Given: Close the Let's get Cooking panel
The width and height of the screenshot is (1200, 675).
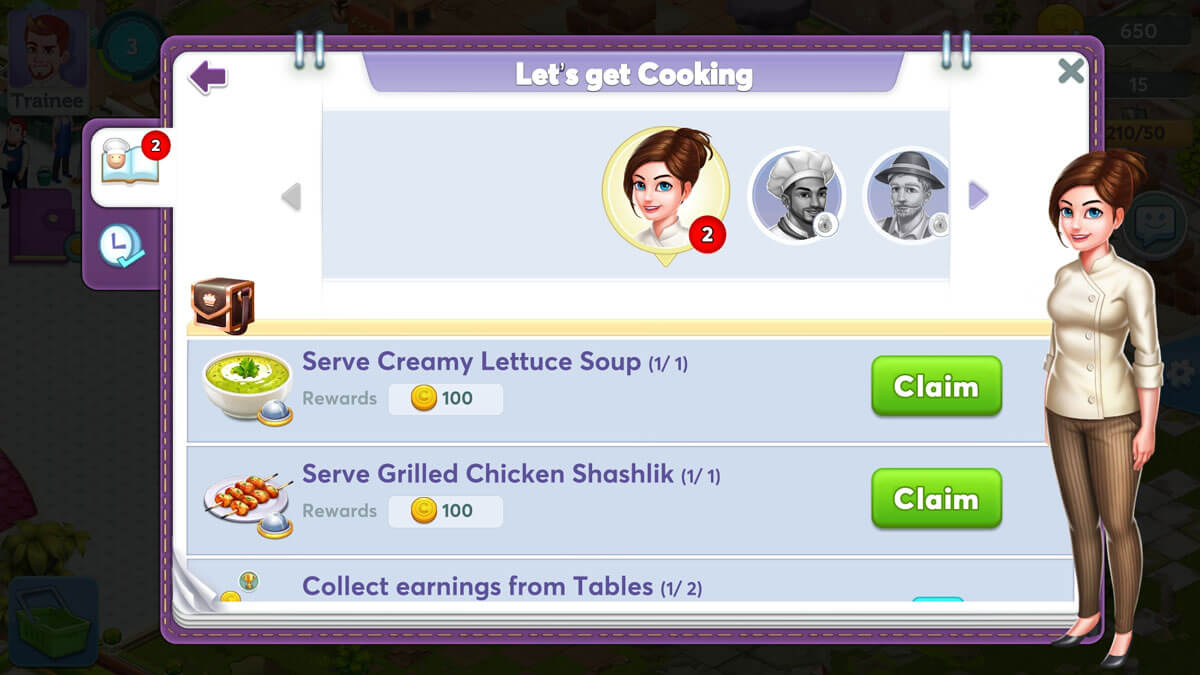Looking at the screenshot, I should pos(1071,71).
